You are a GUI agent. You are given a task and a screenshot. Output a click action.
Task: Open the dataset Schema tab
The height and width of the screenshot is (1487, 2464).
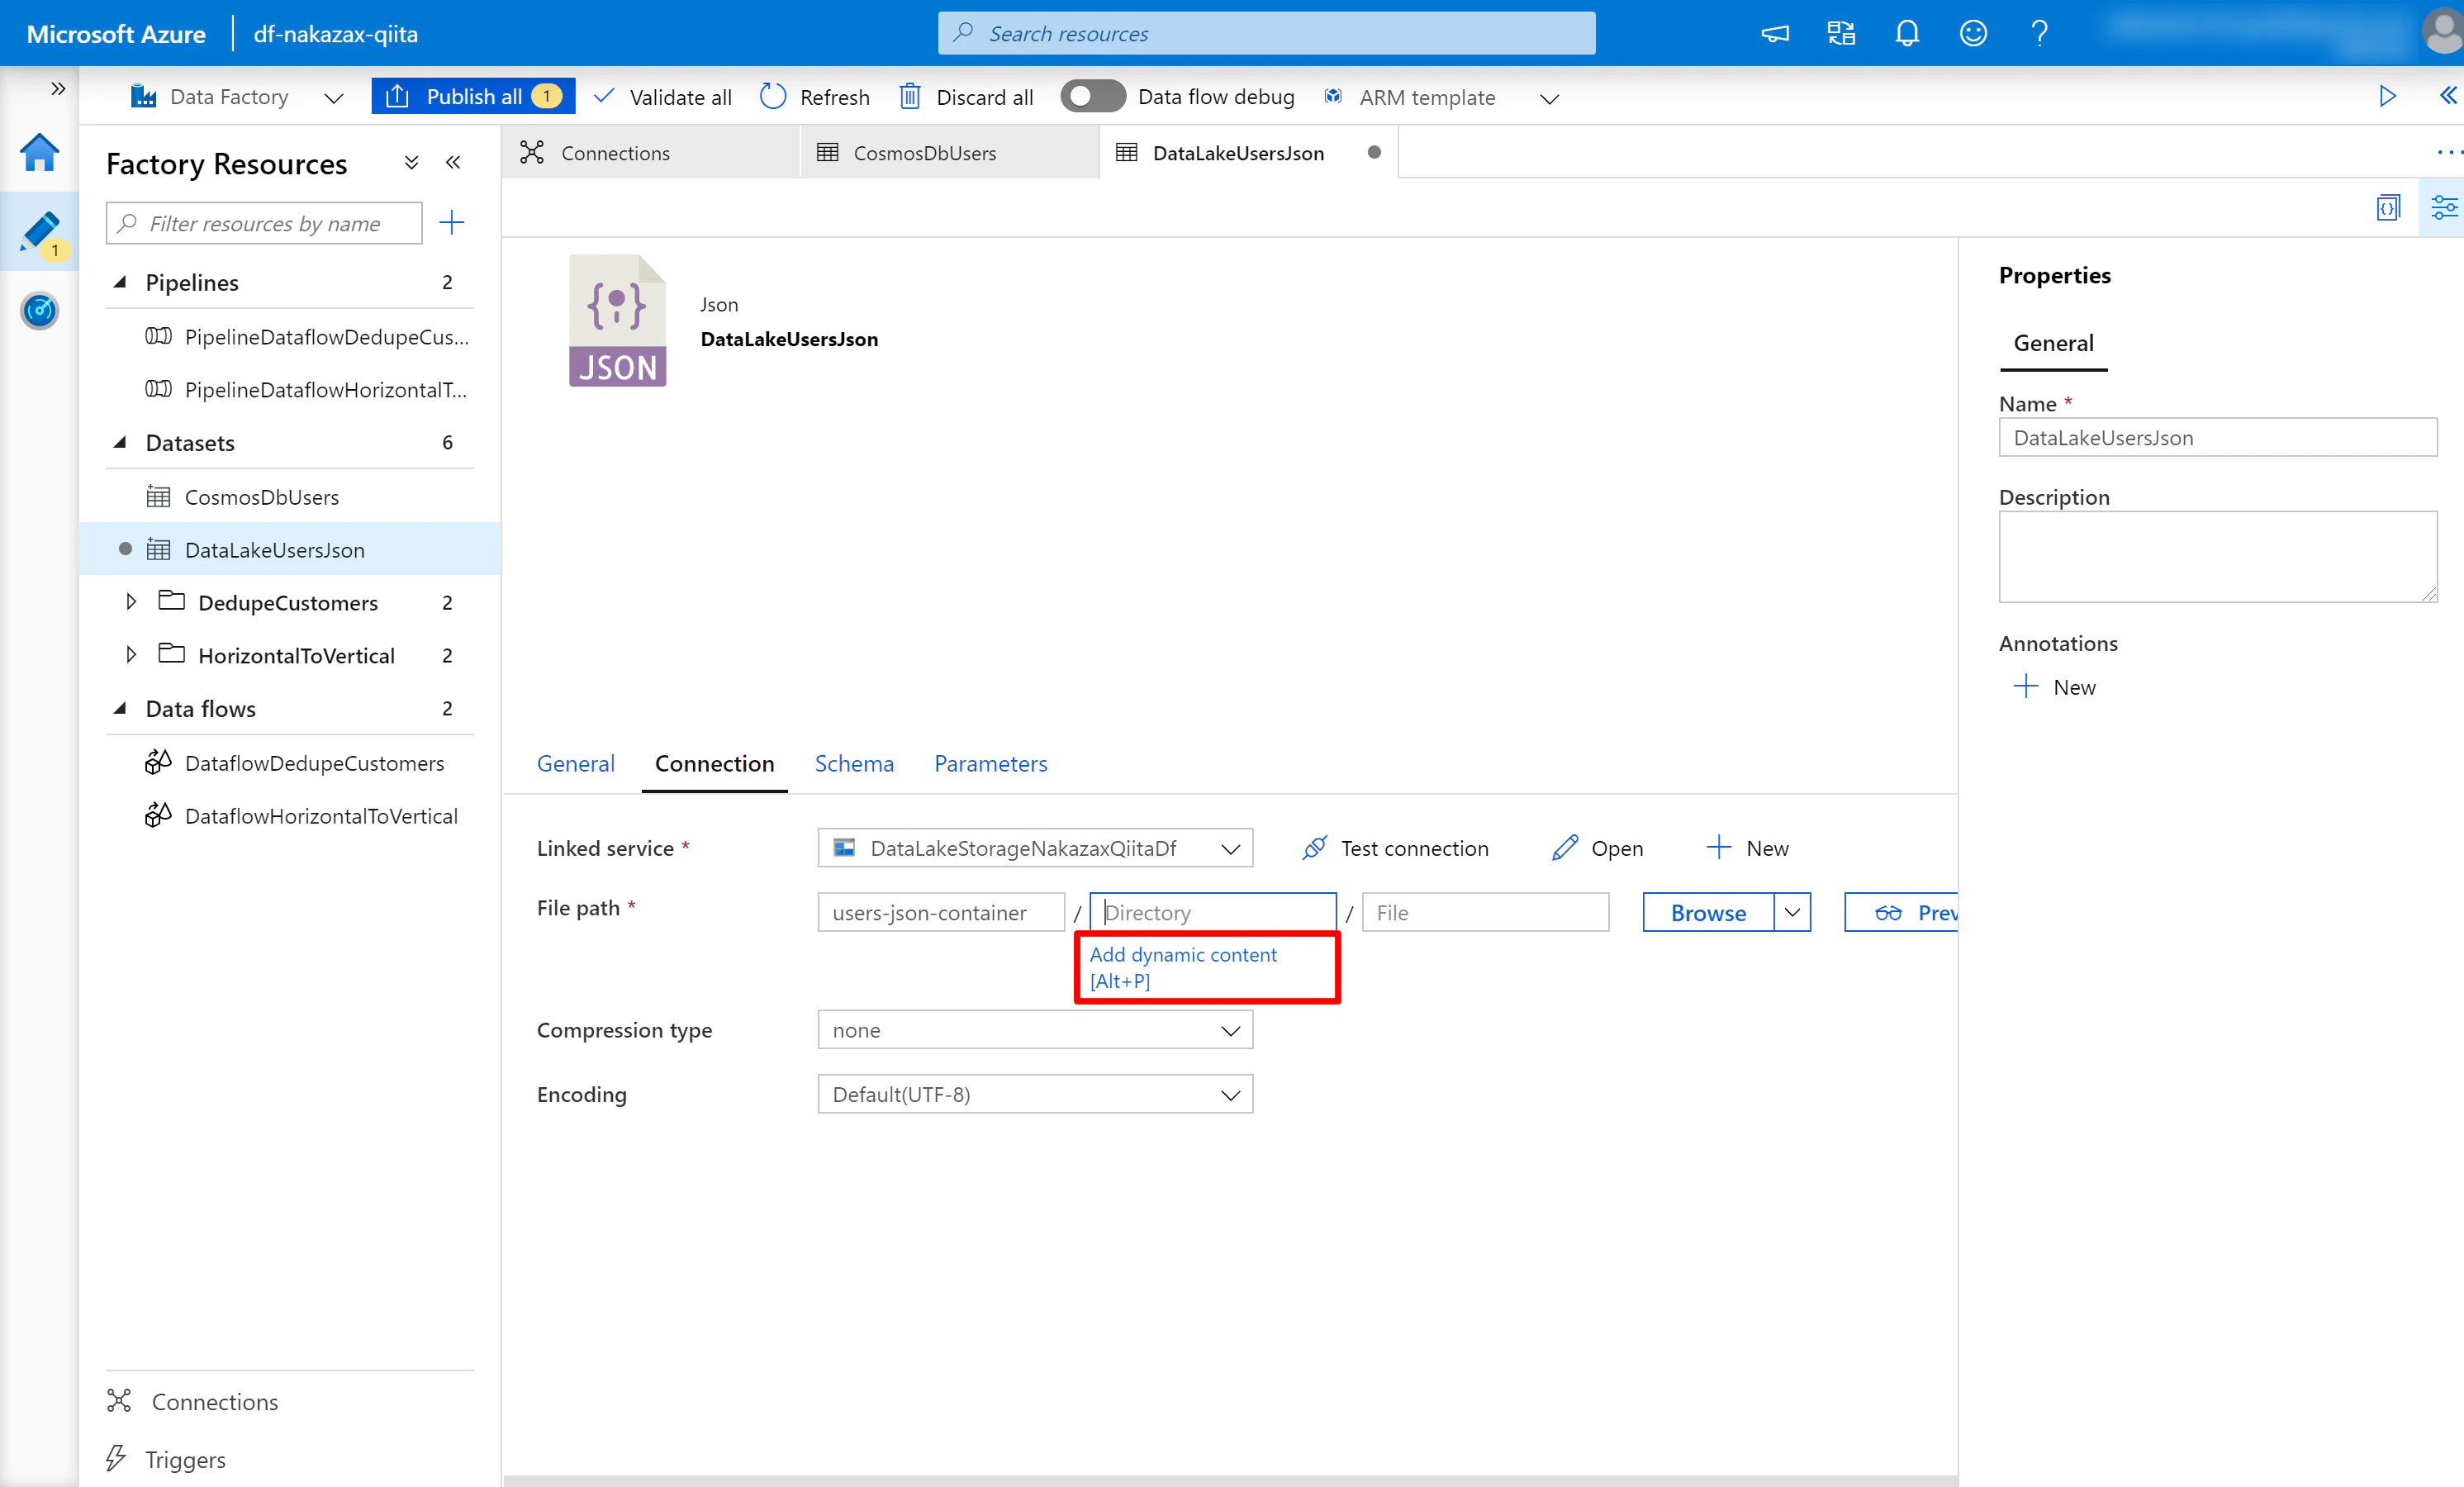click(x=854, y=764)
